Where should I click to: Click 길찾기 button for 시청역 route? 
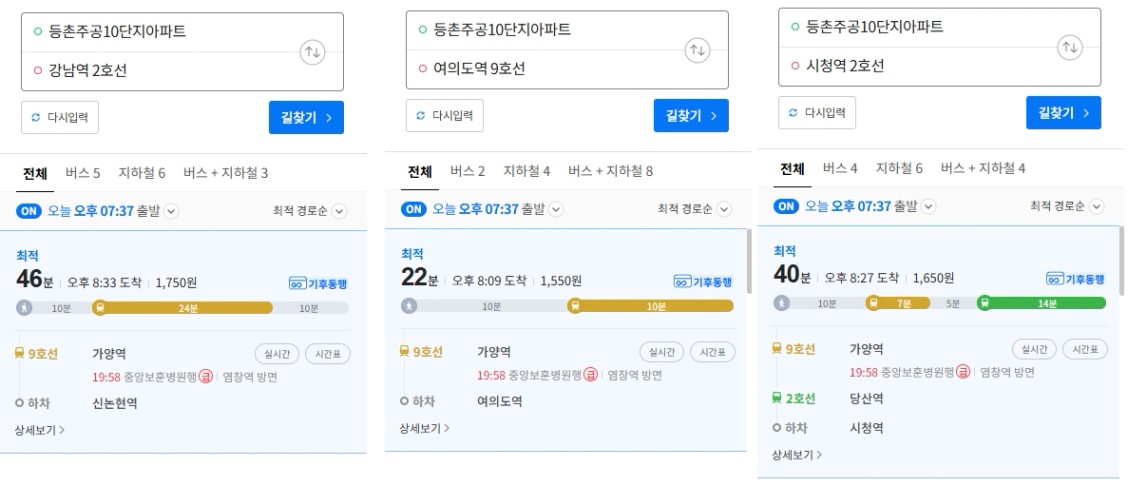[x=1063, y=113]
